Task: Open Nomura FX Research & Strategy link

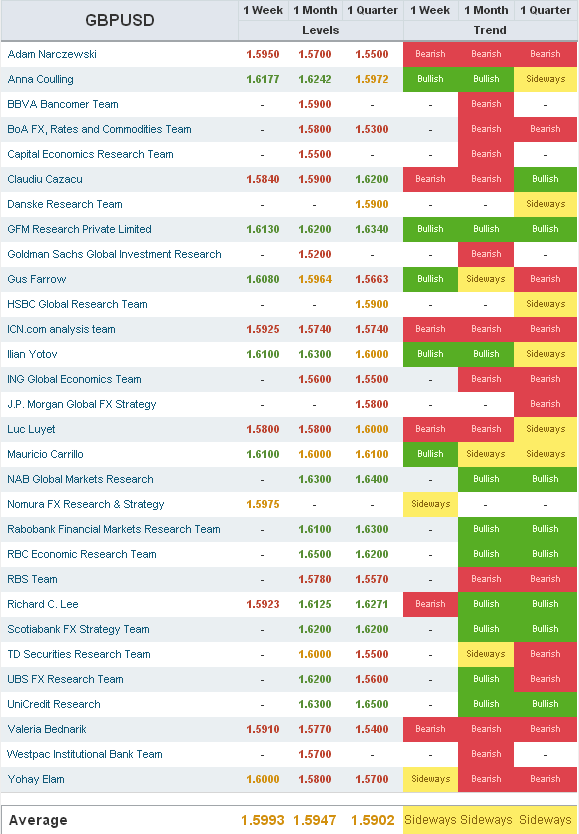Action: (x=86, y=504)
